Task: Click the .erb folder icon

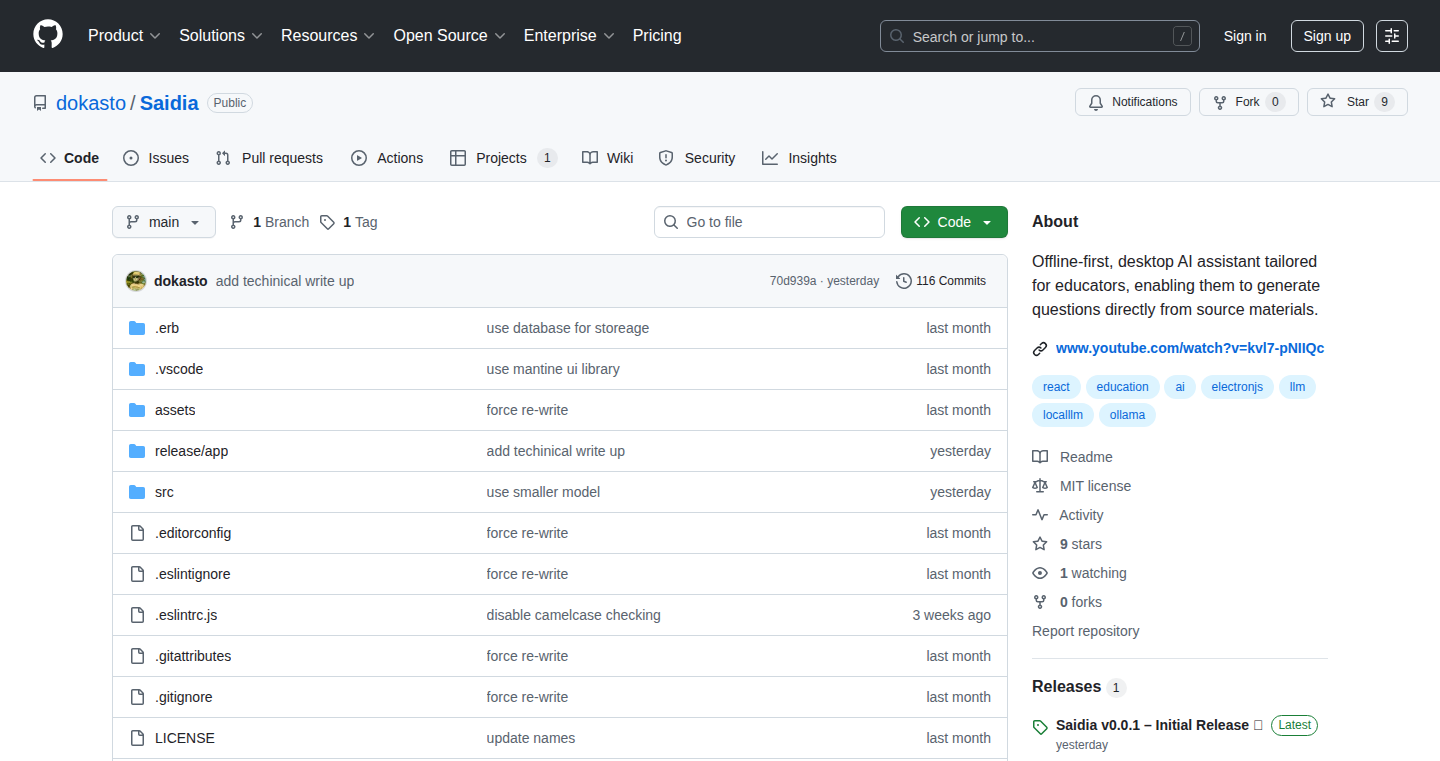Action: click(x=137, y=328)
